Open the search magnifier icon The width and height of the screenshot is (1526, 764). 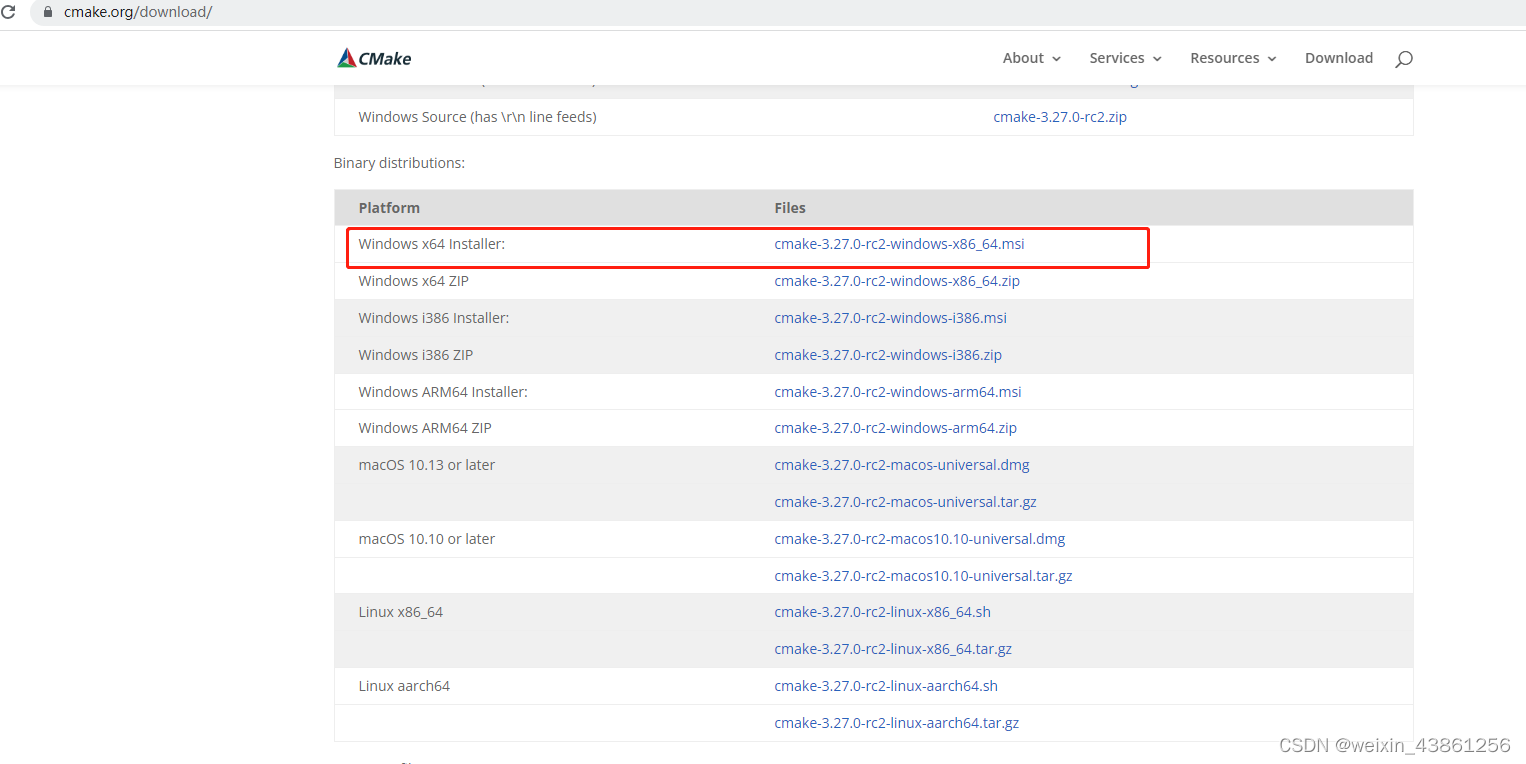[x=1404, y=59]
